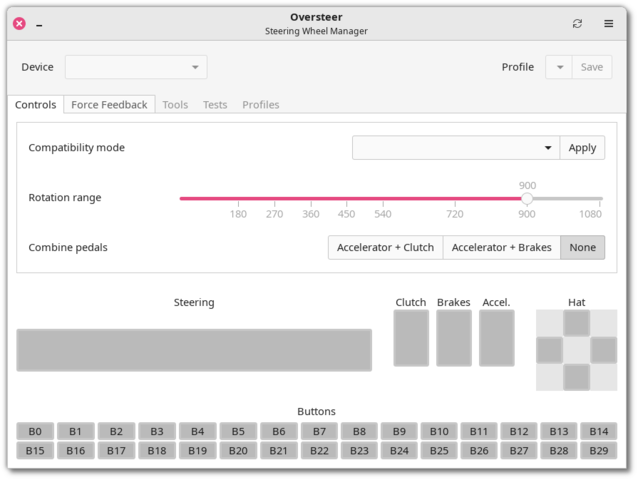Click the Accel. pedal indicator

pyautogui.click(x=496, y=338)
